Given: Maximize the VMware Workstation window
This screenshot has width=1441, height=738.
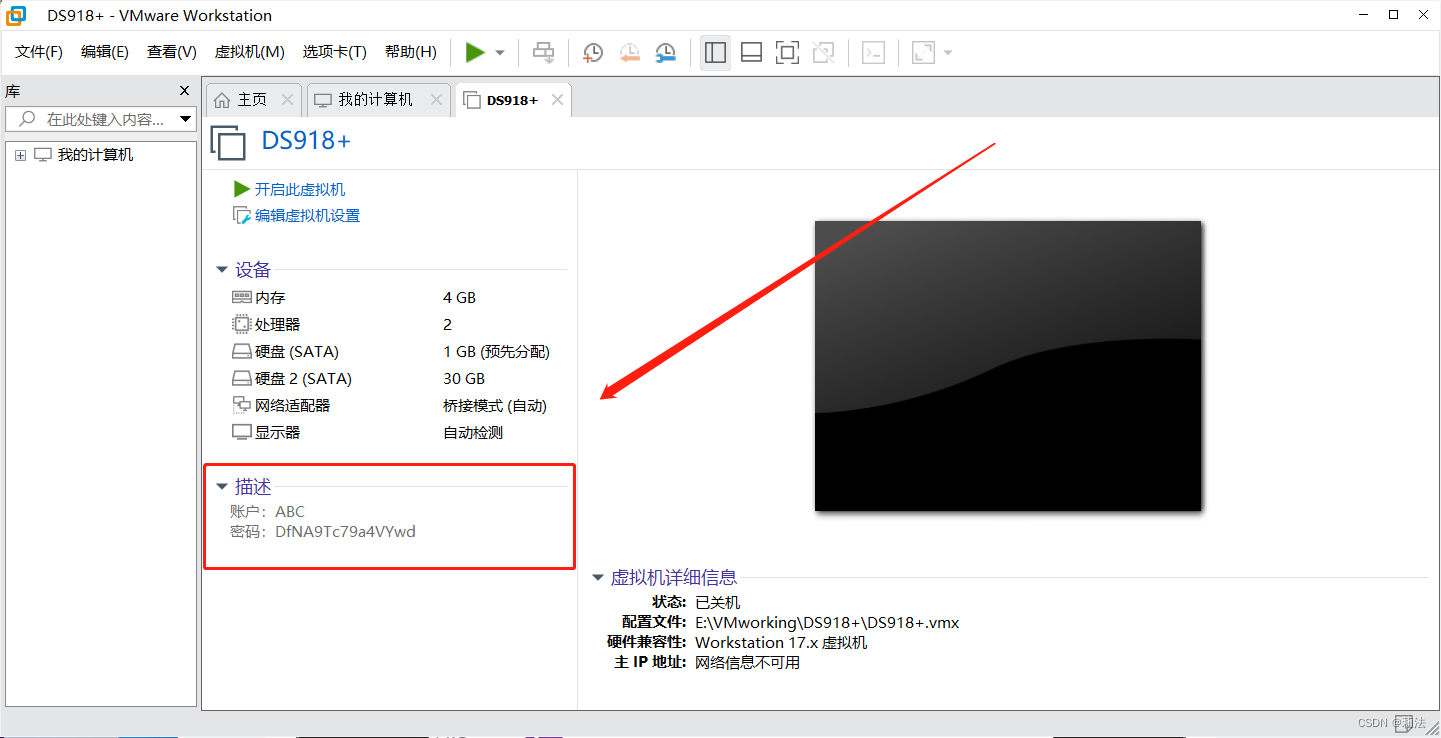Looking at the screenshot, I should click(x=1393, y=14).
